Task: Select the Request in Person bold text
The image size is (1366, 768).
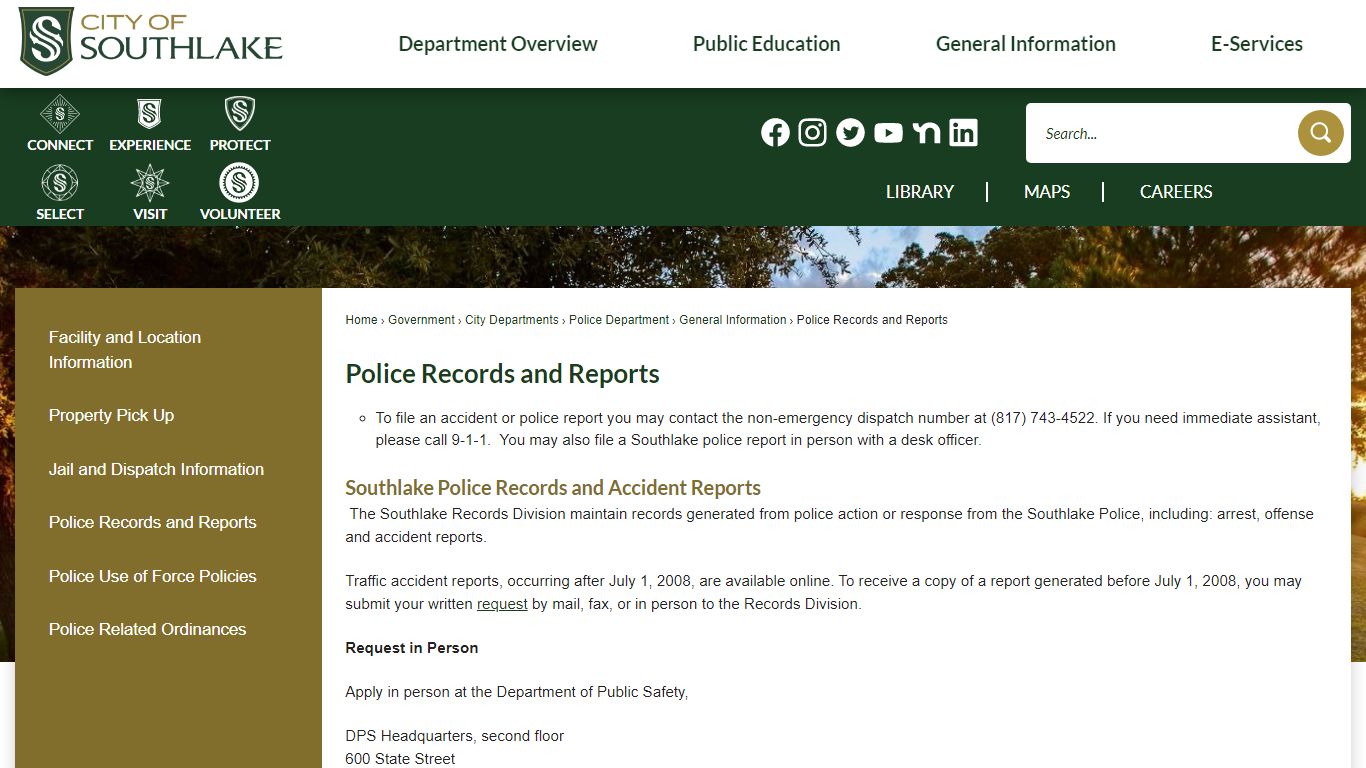Action: [412, 648]
